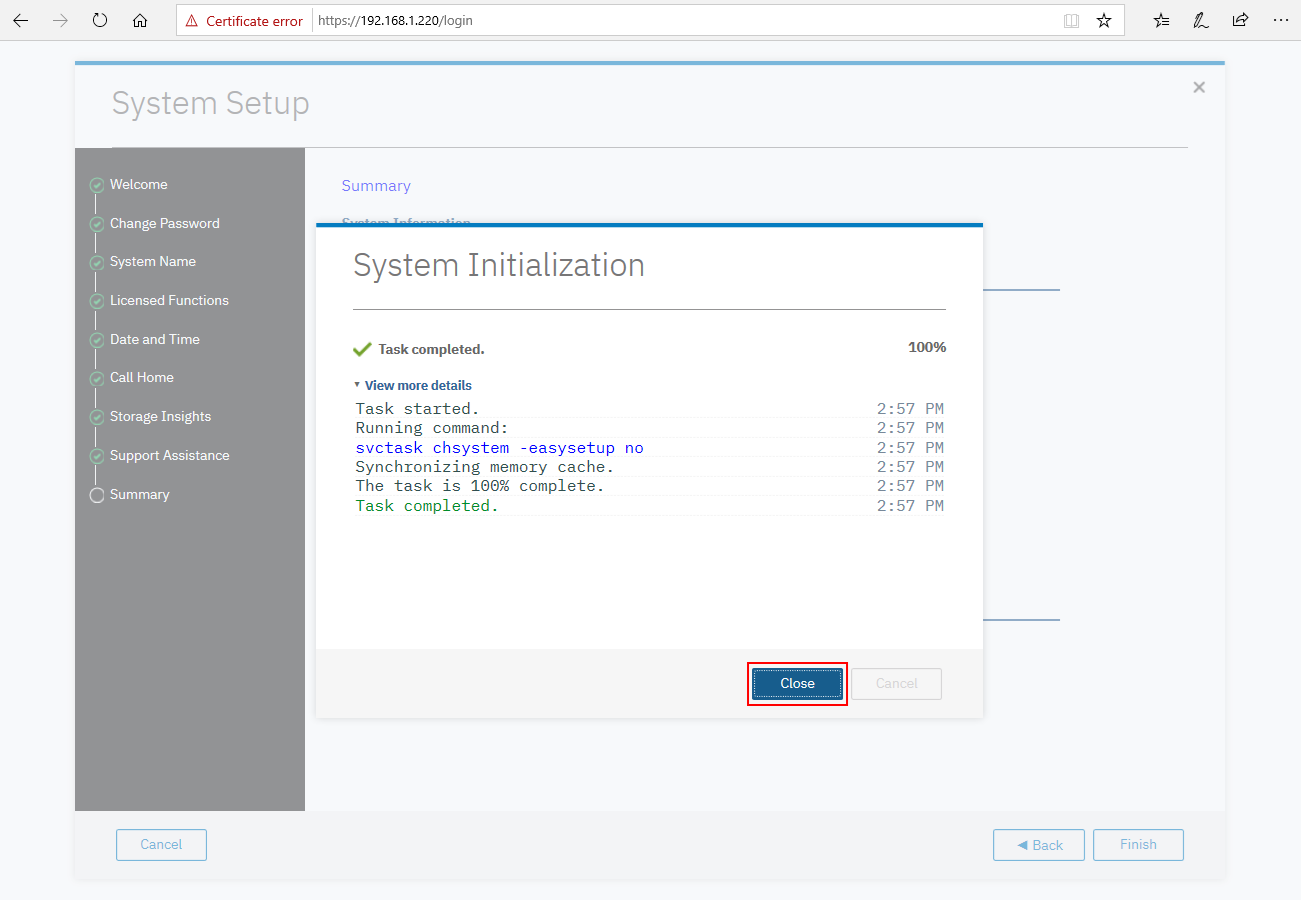Close the System Initialization dialog
Image resolution: width=1301 pixels, height=900 pixels.
(798, 684)
